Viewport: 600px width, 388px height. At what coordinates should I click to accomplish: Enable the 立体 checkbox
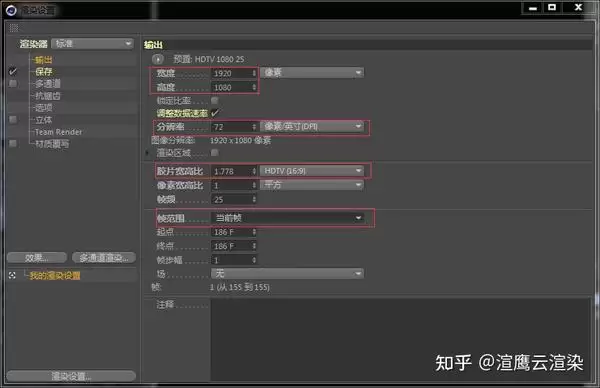(13, 120)
